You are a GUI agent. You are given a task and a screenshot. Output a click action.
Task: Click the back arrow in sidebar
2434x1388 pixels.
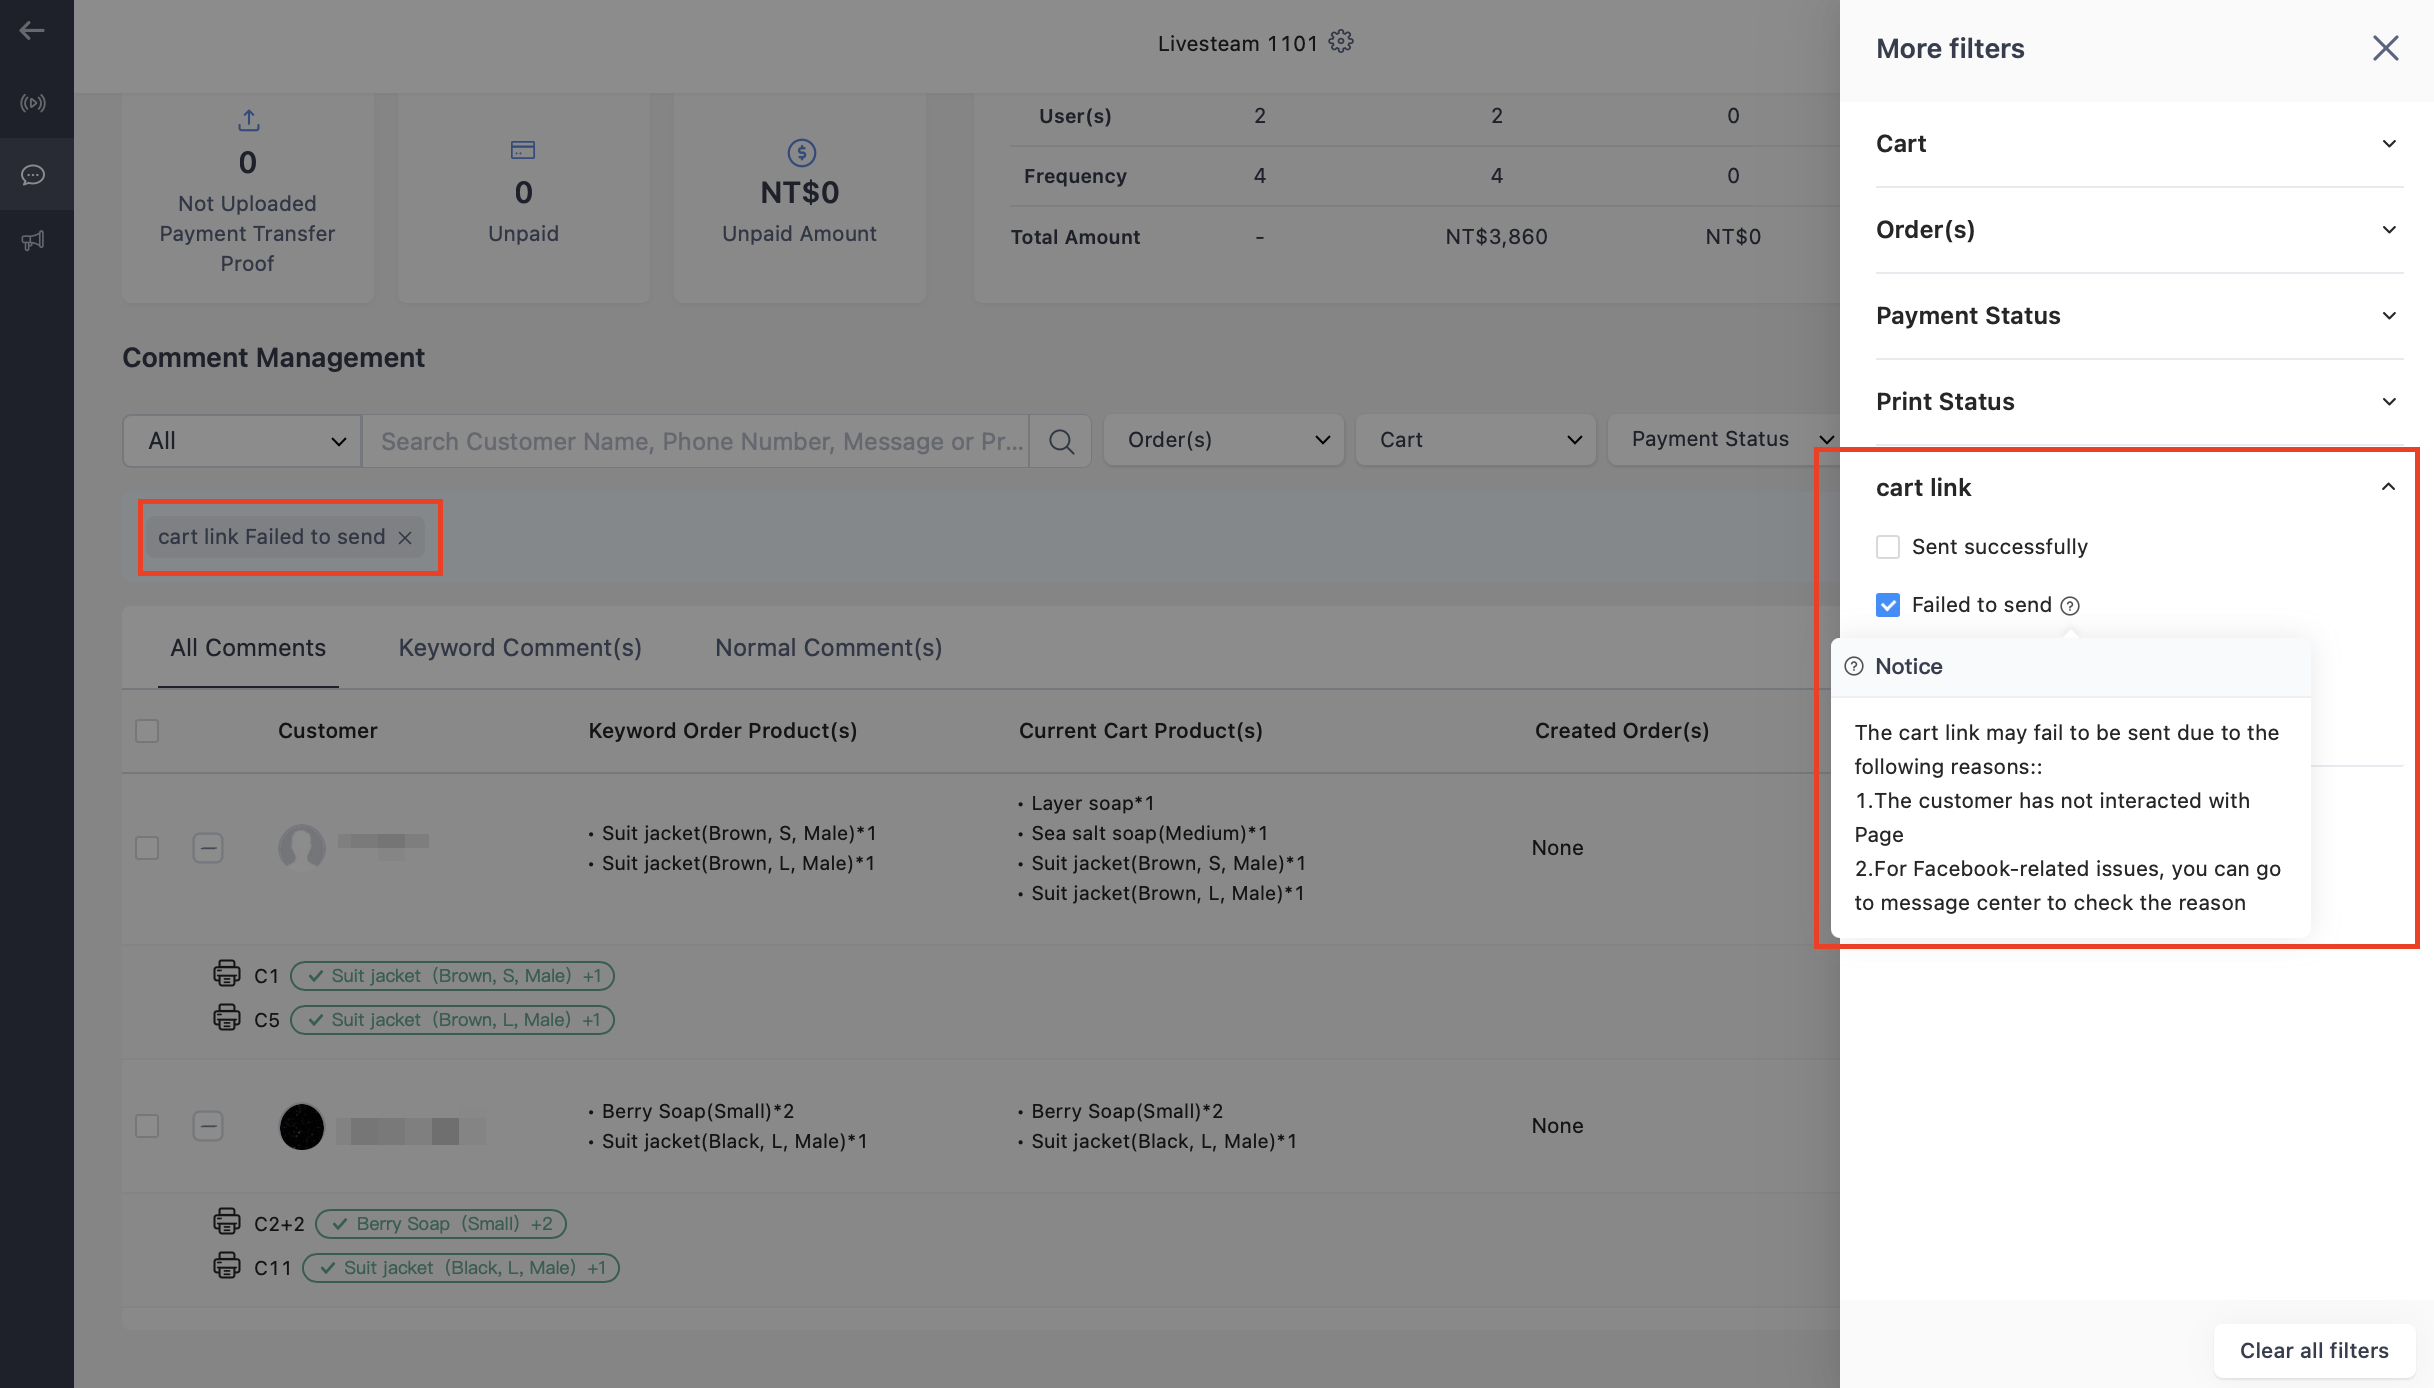point(32,30)
